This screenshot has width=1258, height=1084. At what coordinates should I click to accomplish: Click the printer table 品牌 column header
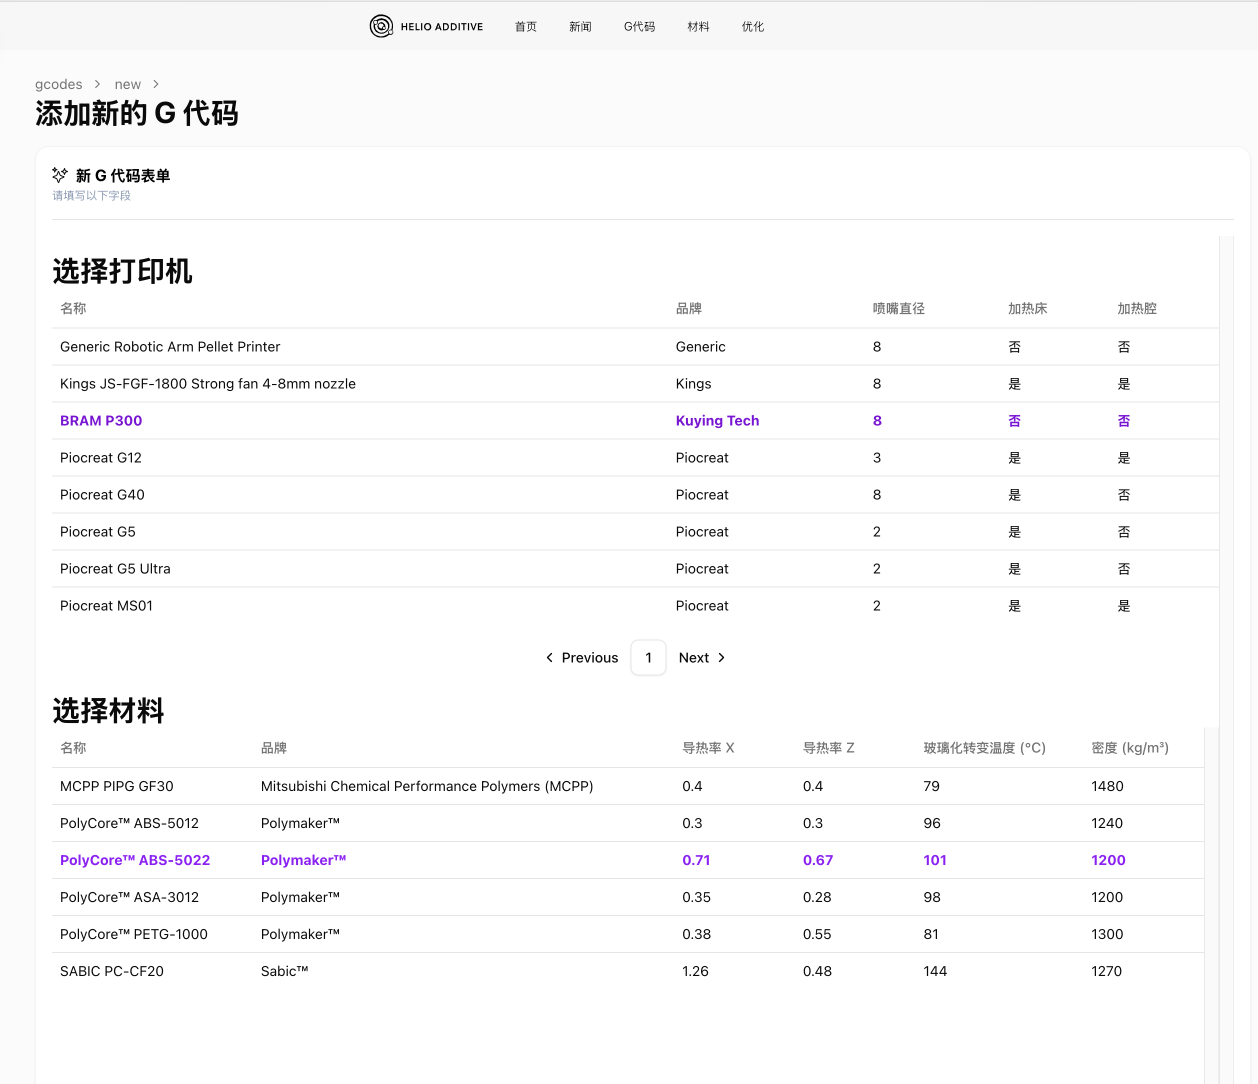click(x=689, y=309)
